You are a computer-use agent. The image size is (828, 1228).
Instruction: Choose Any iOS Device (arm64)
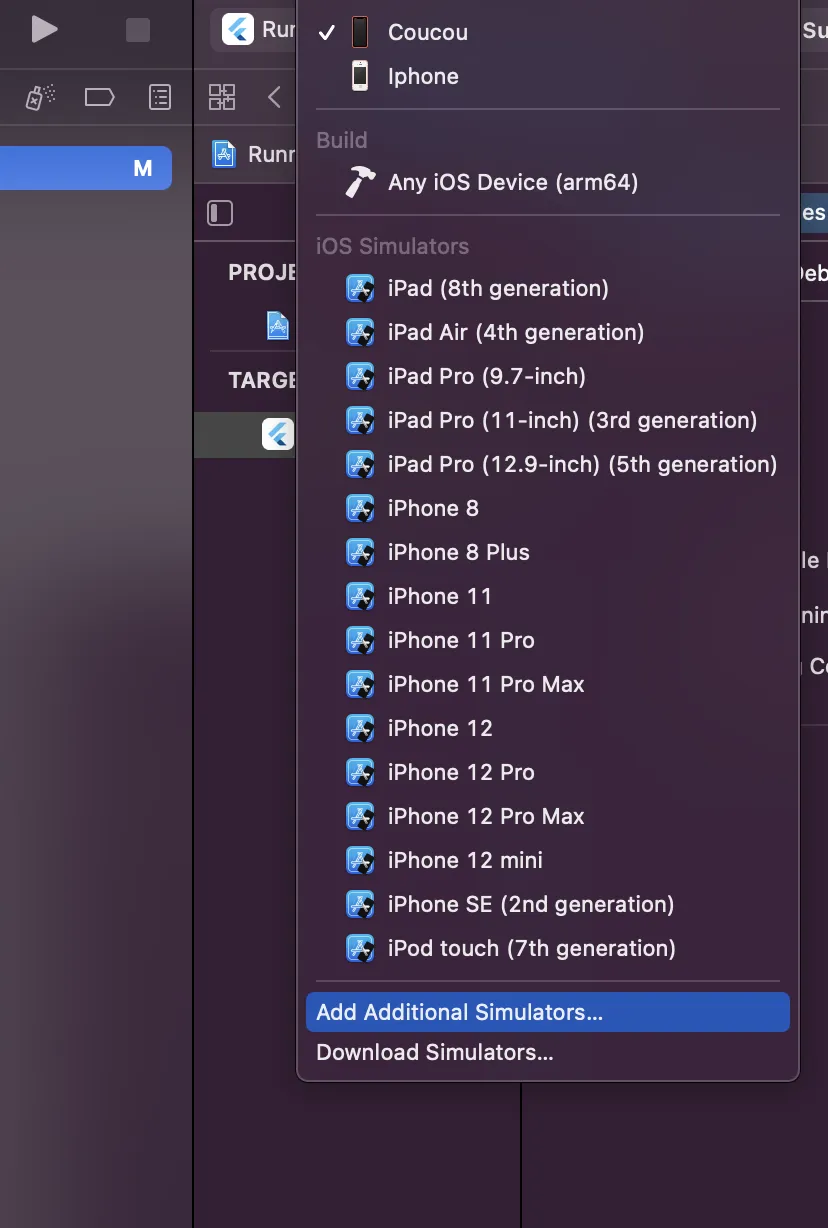point(548,182)
